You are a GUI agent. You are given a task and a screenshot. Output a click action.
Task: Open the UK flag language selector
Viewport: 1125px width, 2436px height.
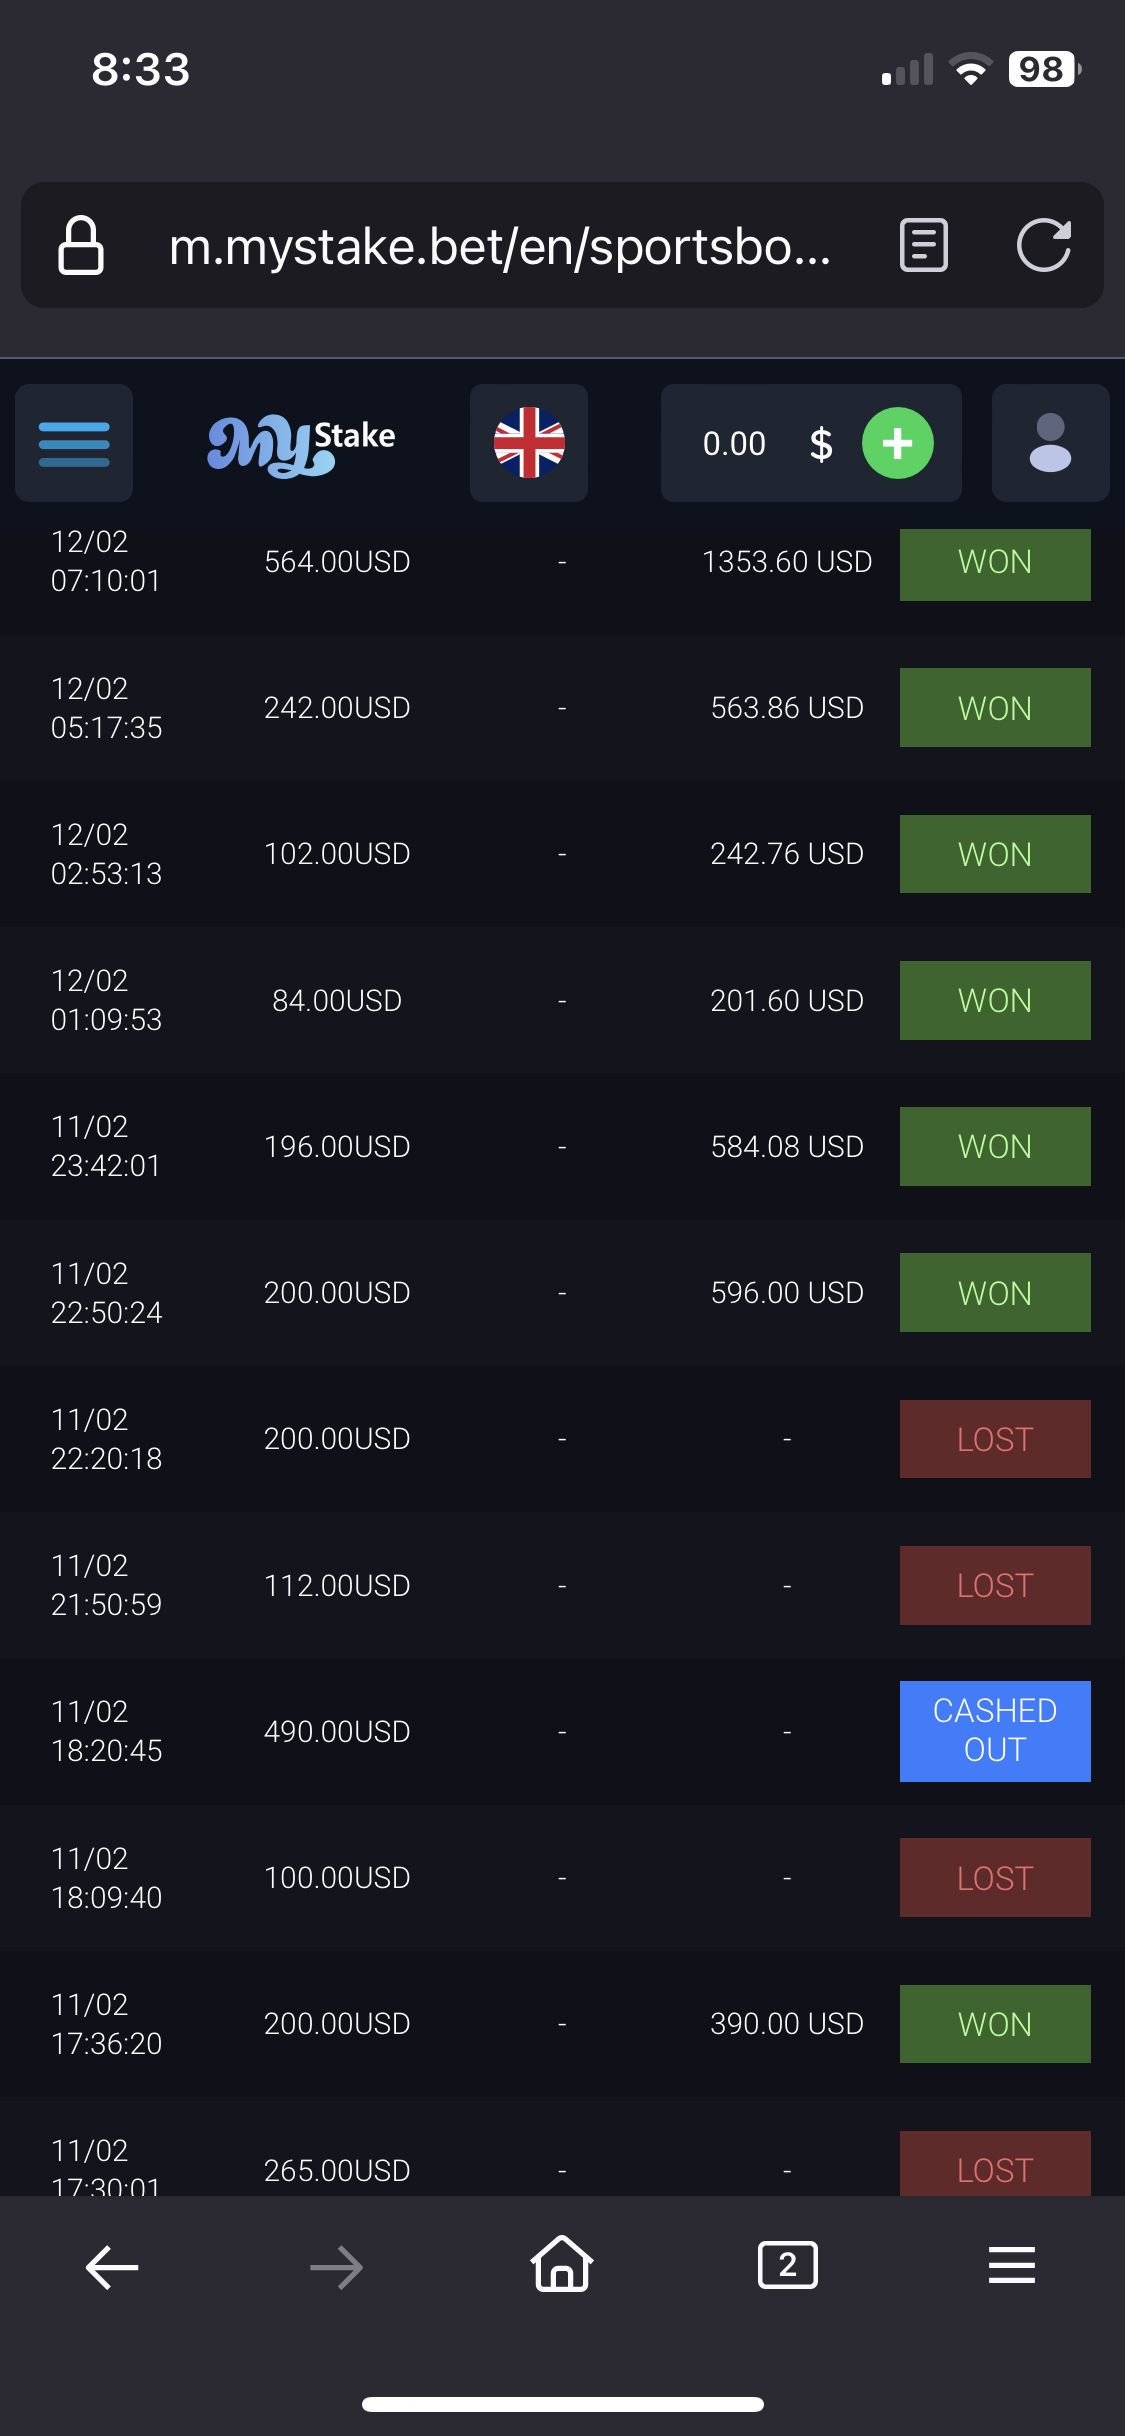(x=529, y=443)
